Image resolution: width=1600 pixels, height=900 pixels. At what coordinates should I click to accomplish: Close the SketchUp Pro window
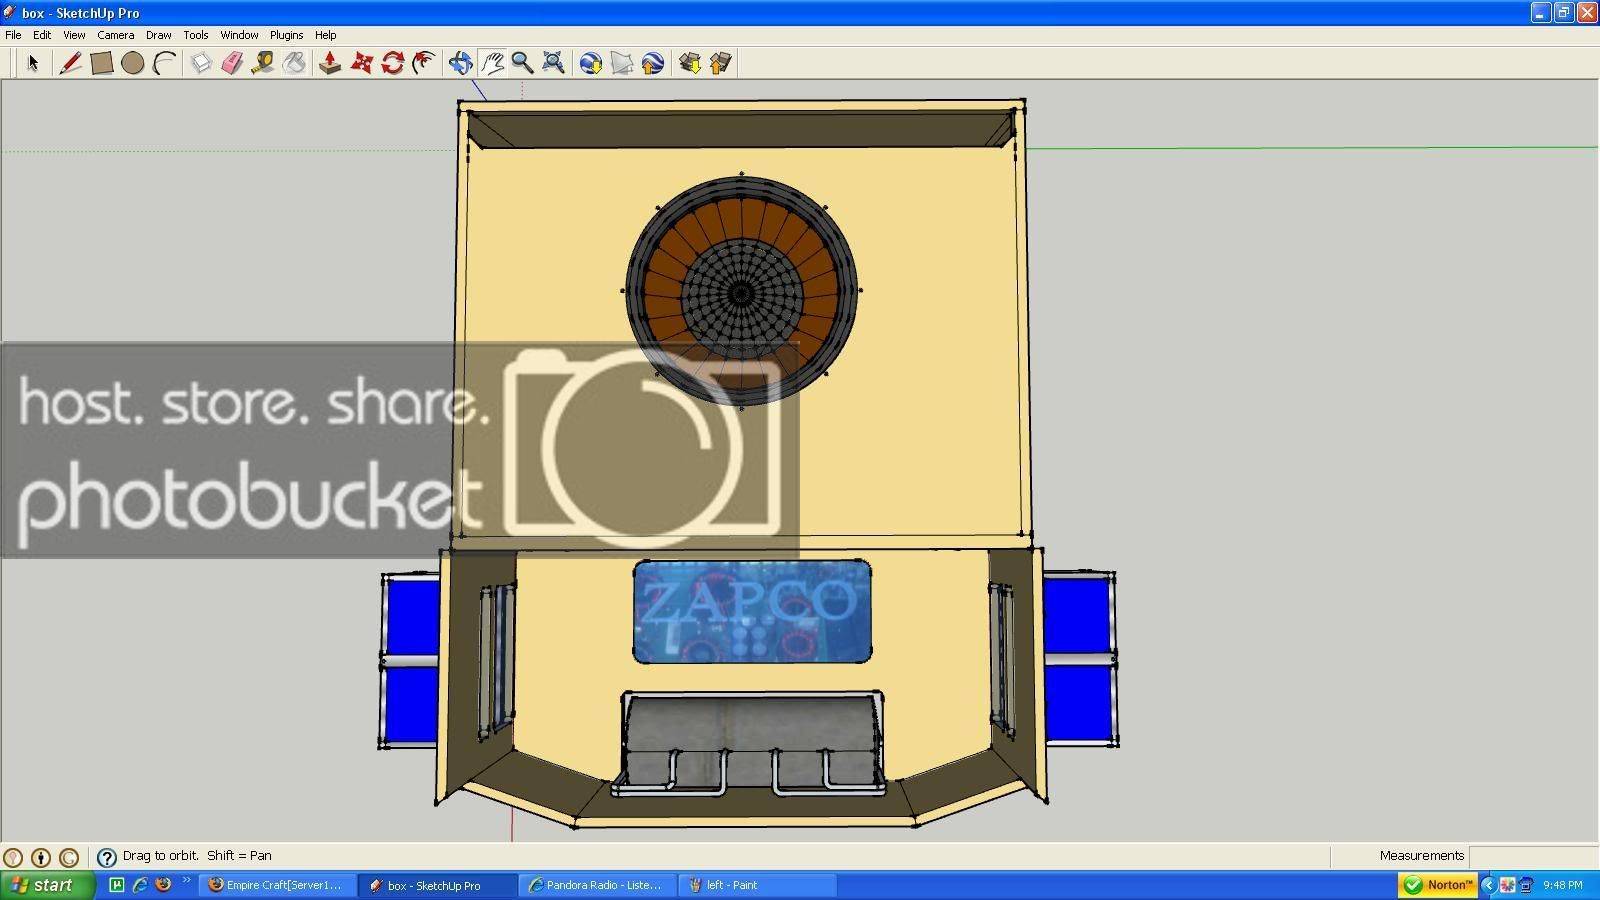click(1586, 13)
